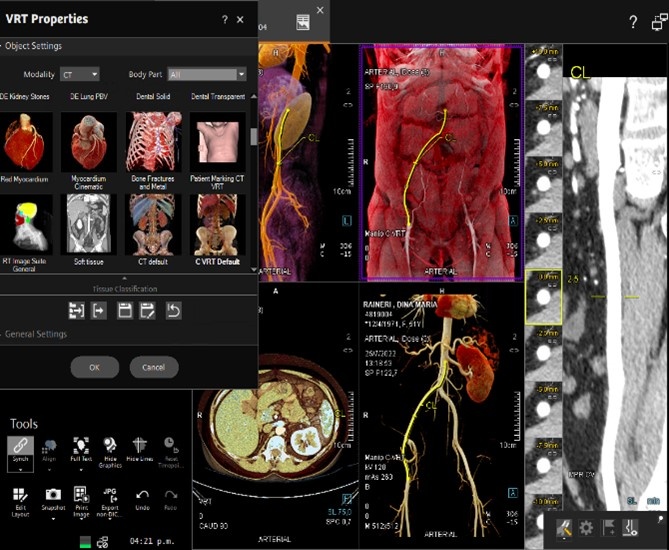Pin the vessel tool panel
Screen dimensions: 669x550
coord(661,520)
